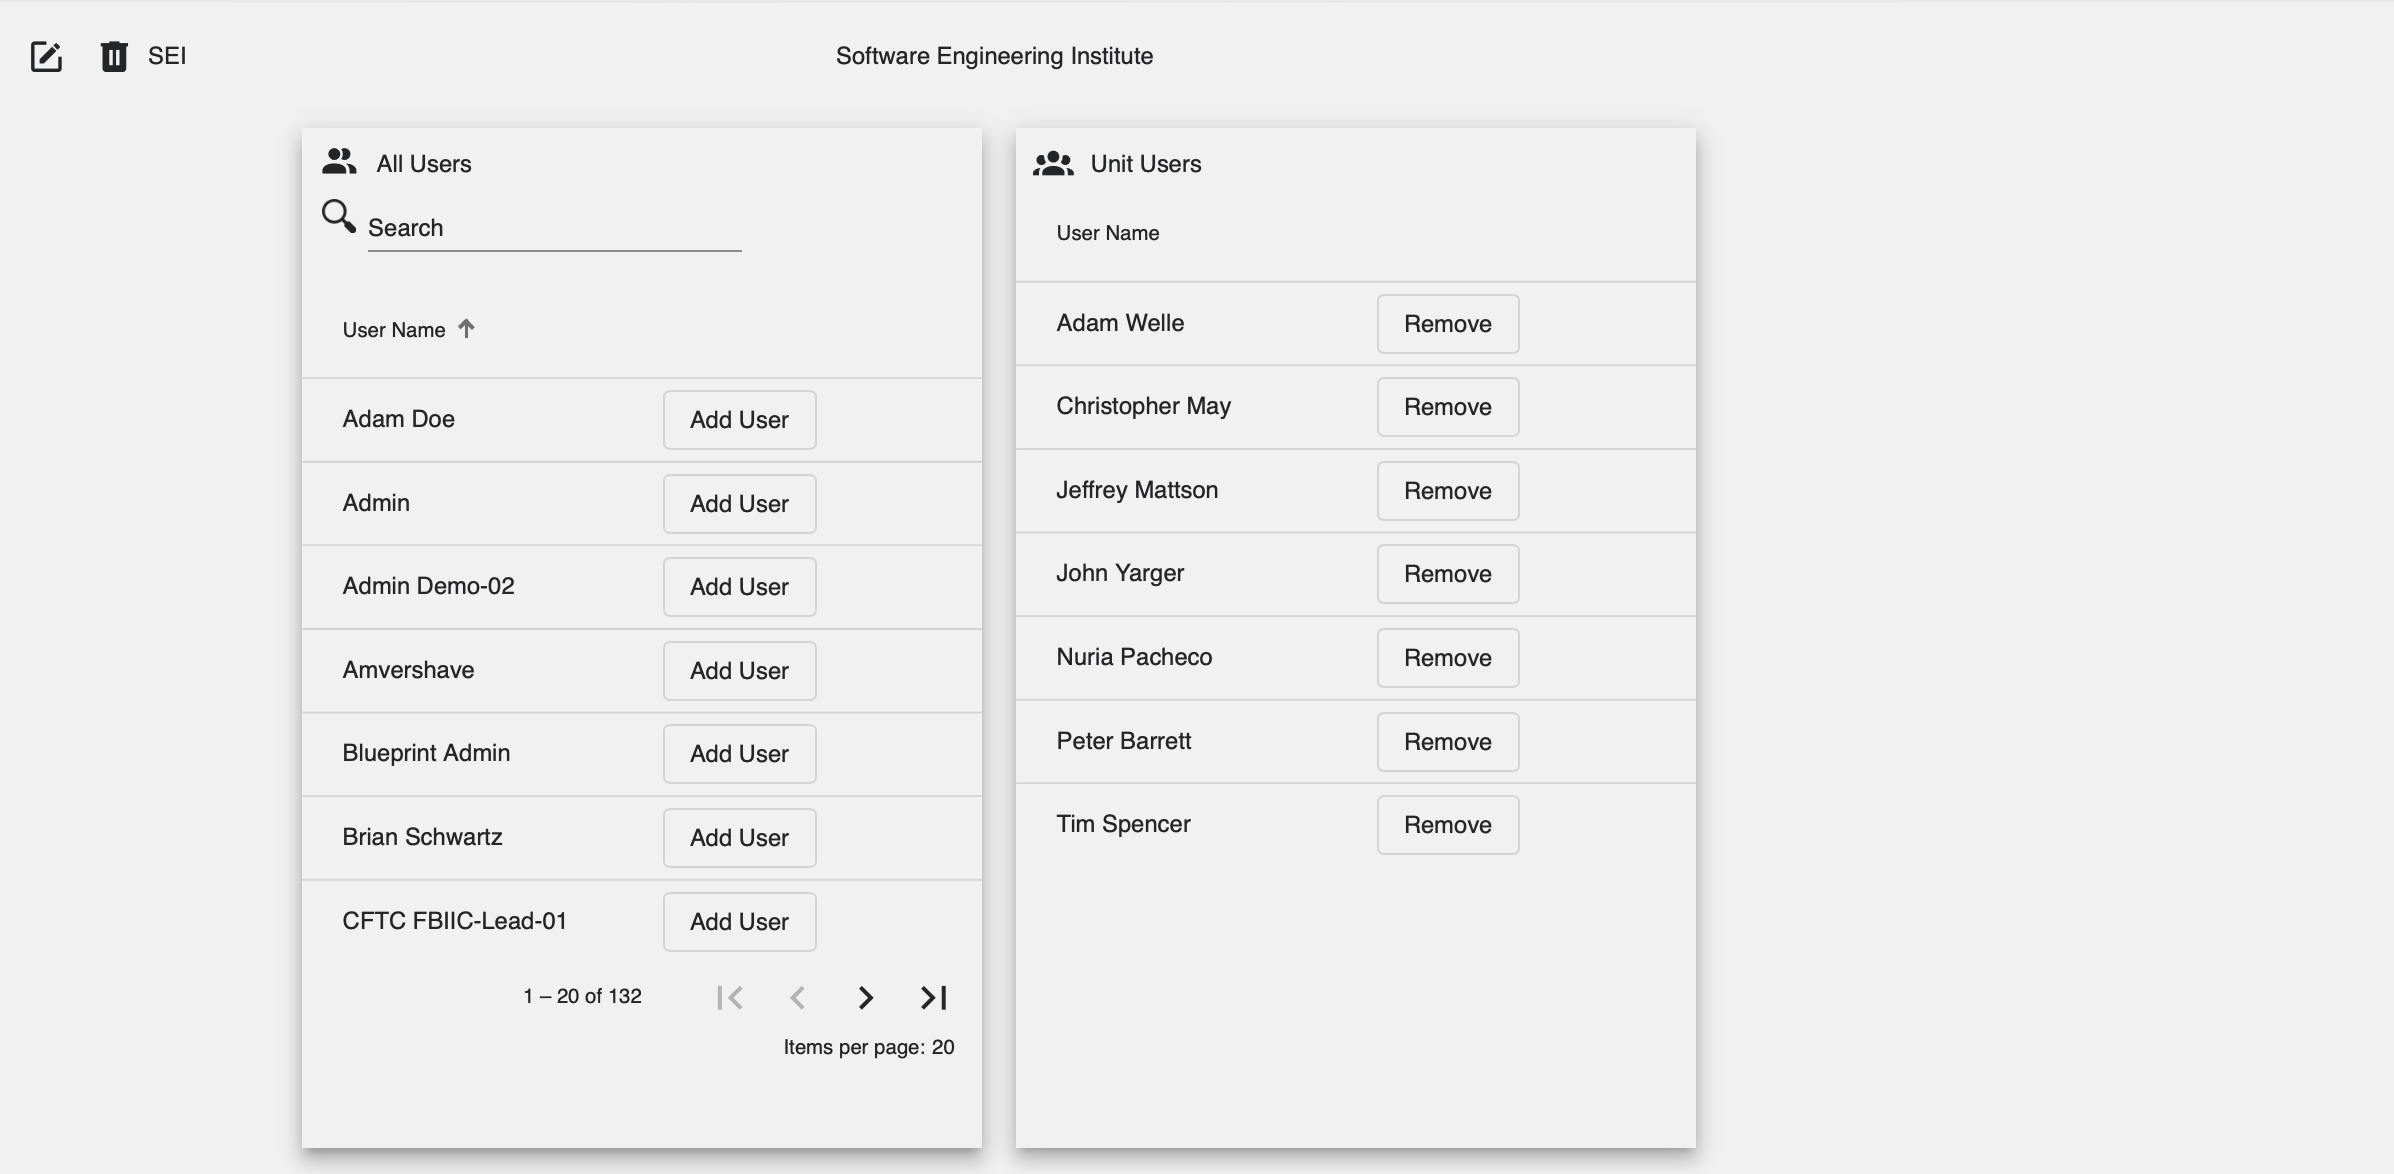This screenshot has width=2394, height=1174.
Task: Click the Unit Users group icon
Action: [x=1055, y=163]
